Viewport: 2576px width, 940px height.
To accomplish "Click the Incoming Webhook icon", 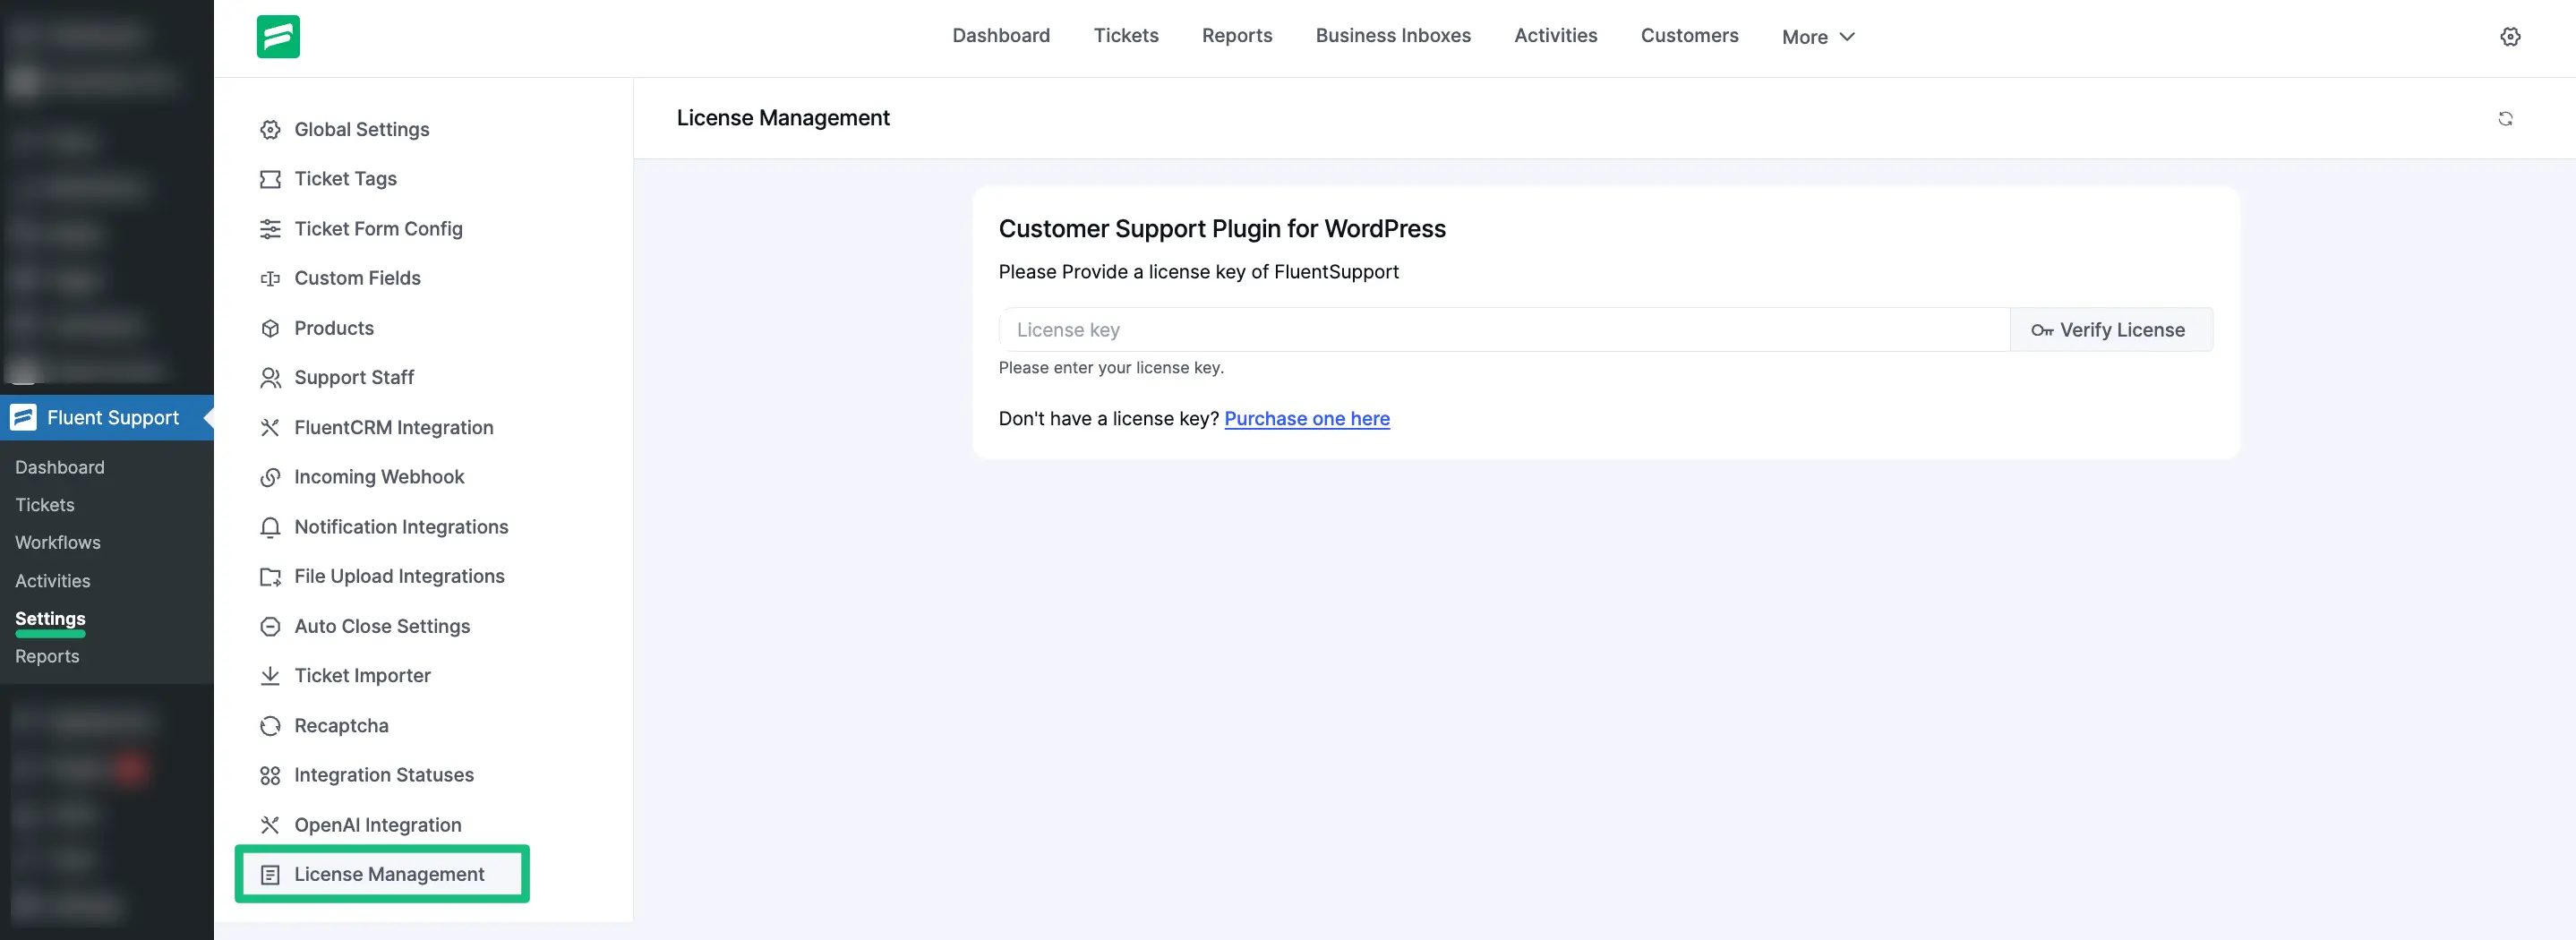I will pos(270,477).
